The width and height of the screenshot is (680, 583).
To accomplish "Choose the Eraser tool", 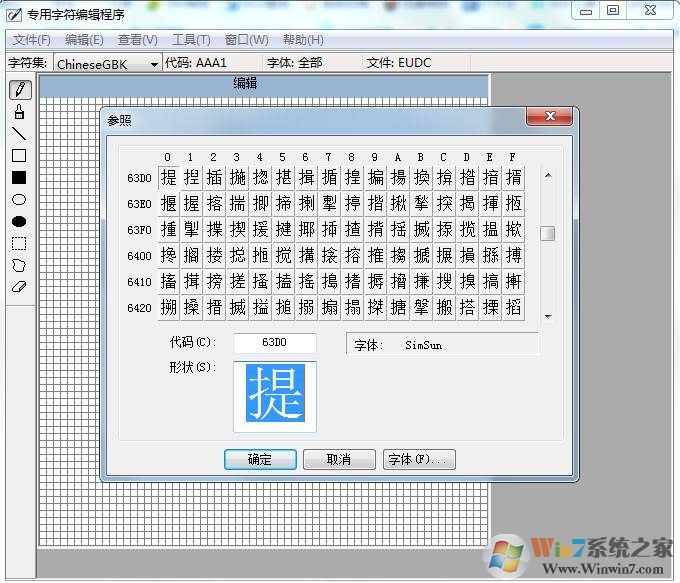I will pos(19,287).
